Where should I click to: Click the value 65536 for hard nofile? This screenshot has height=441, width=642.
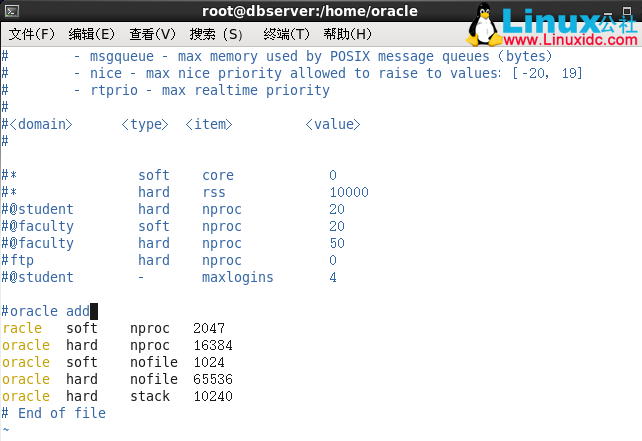[213, 379]
